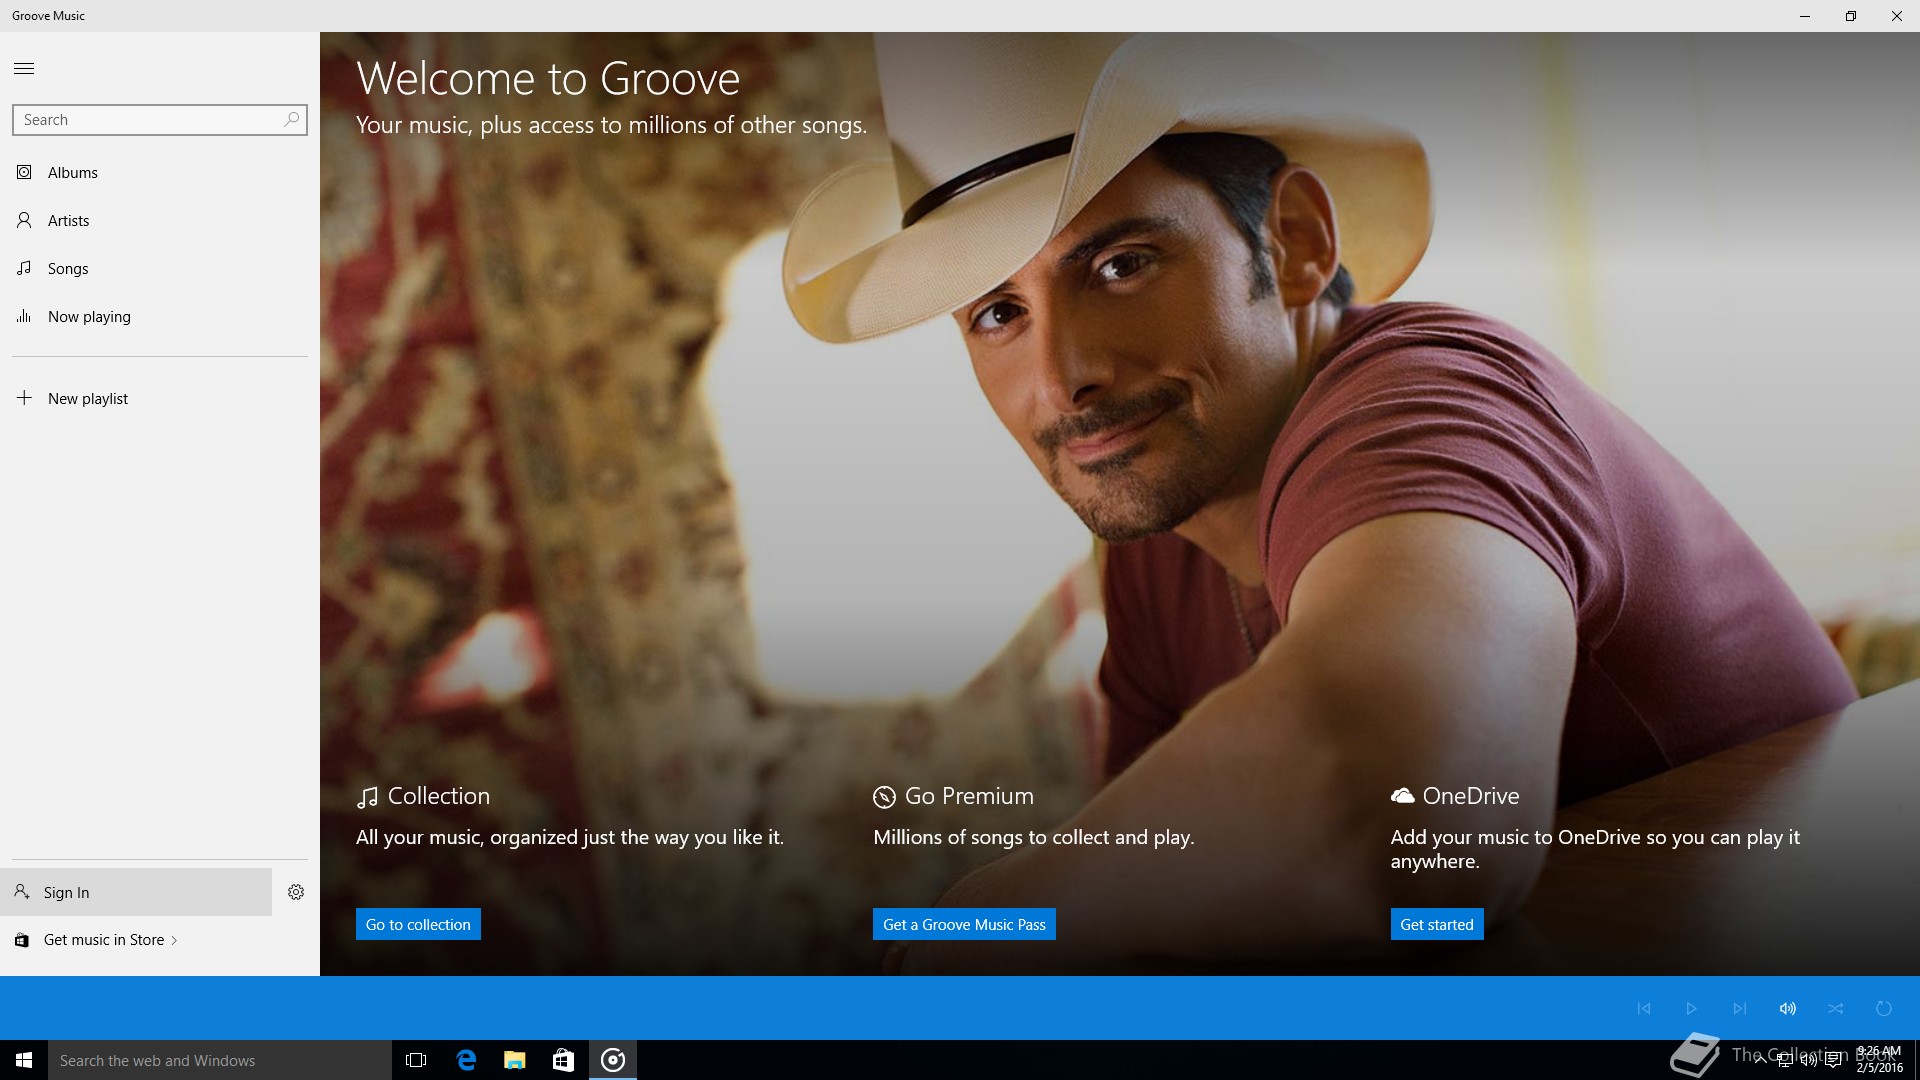Viewport: 1920px width, 1080px height.
Task: Click the Songs music note icon
Action: pyautogui.click(x=24, y=268)
